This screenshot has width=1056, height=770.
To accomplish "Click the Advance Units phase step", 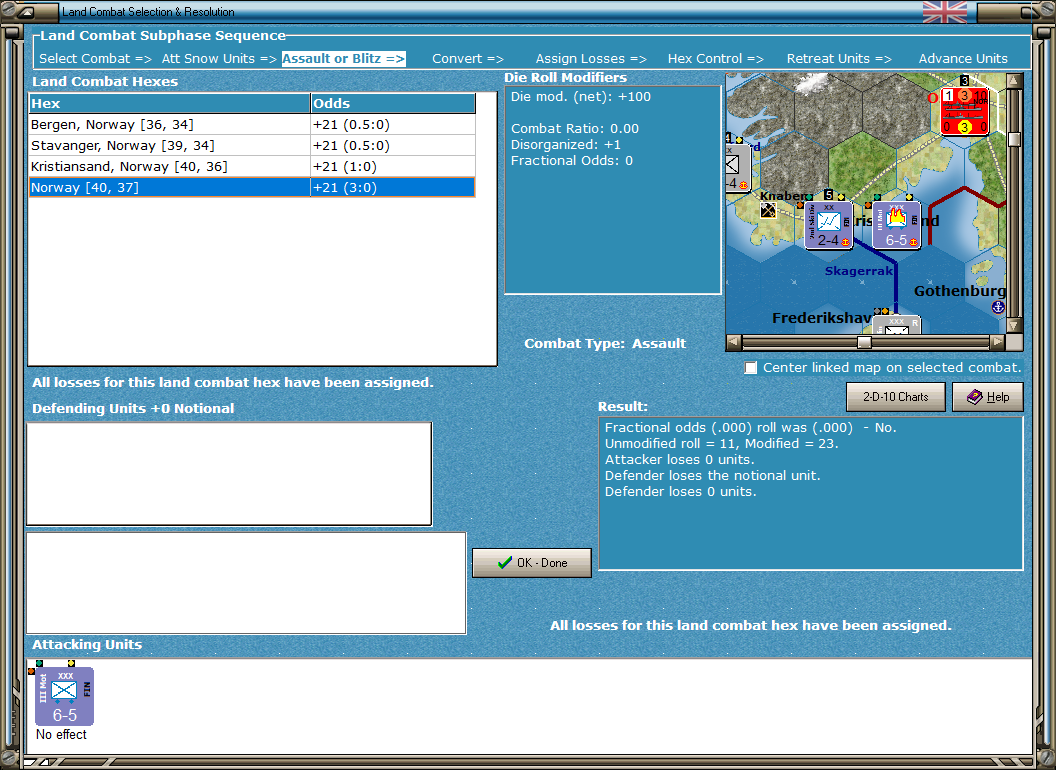I will tap(963, 59).
